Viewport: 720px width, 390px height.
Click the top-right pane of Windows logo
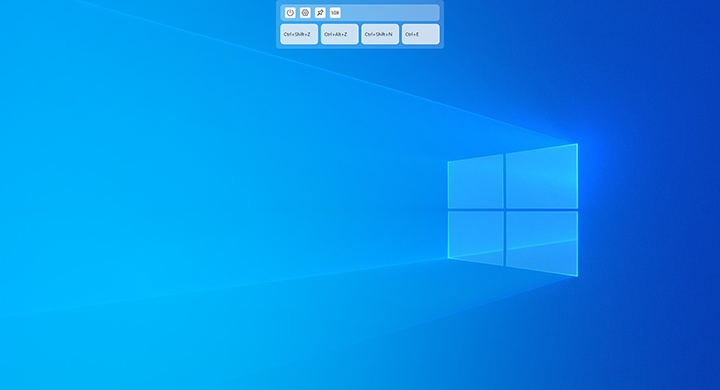coord(541,176)
